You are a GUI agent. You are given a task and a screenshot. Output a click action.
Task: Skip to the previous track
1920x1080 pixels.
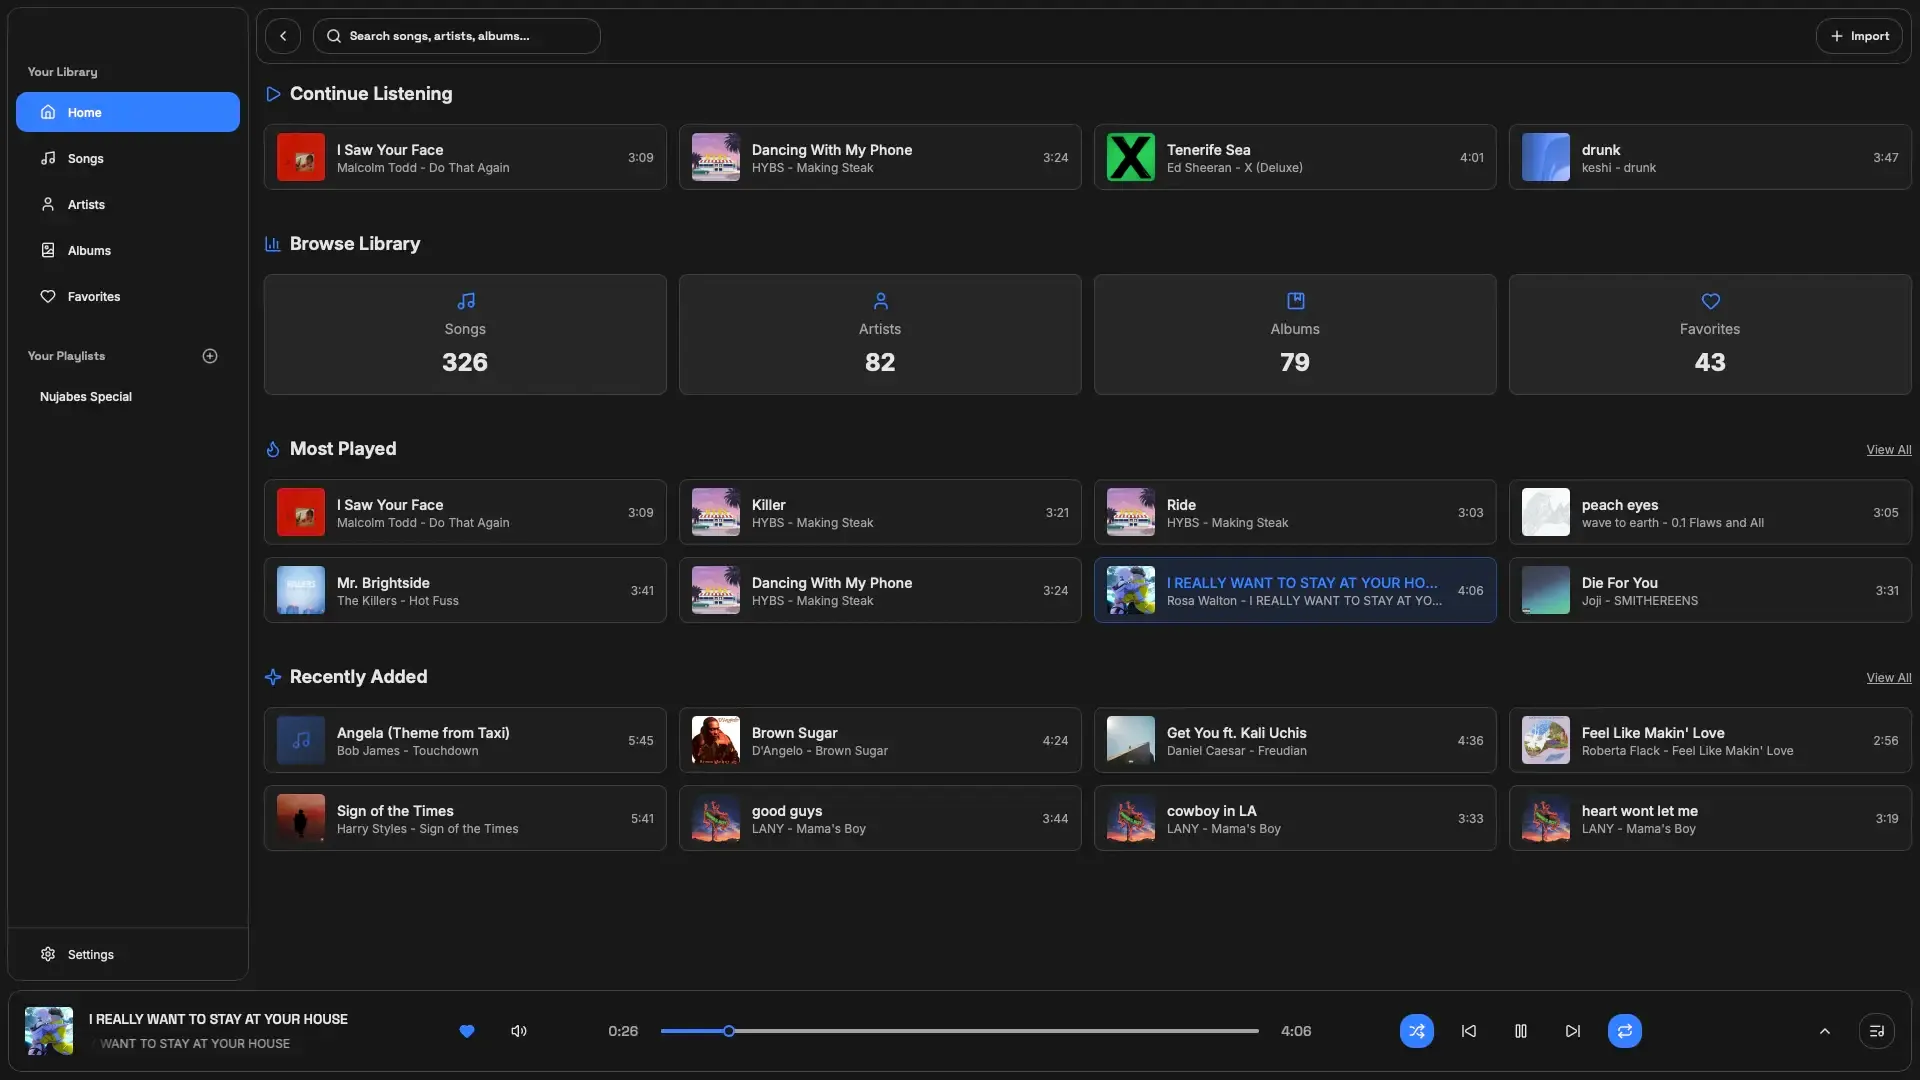click(1469, 1031)
